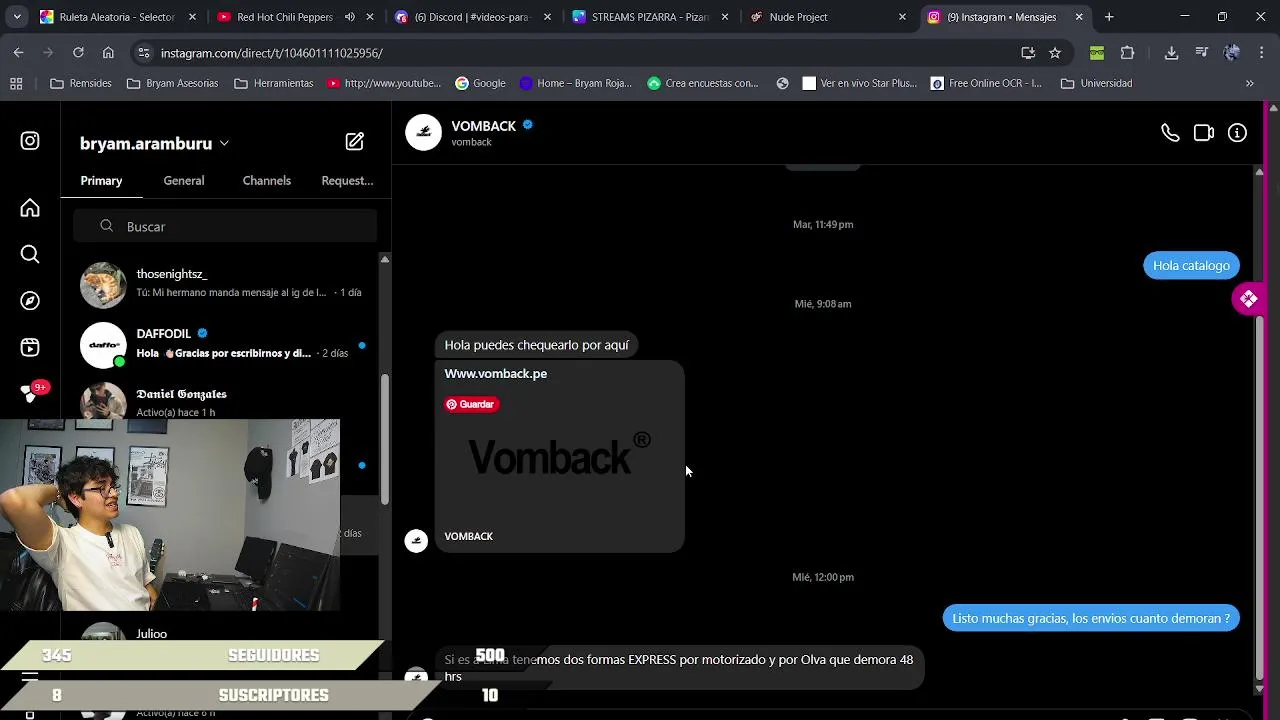
Task: Open Universidad bookmark folder
Action: (1096, 83)
